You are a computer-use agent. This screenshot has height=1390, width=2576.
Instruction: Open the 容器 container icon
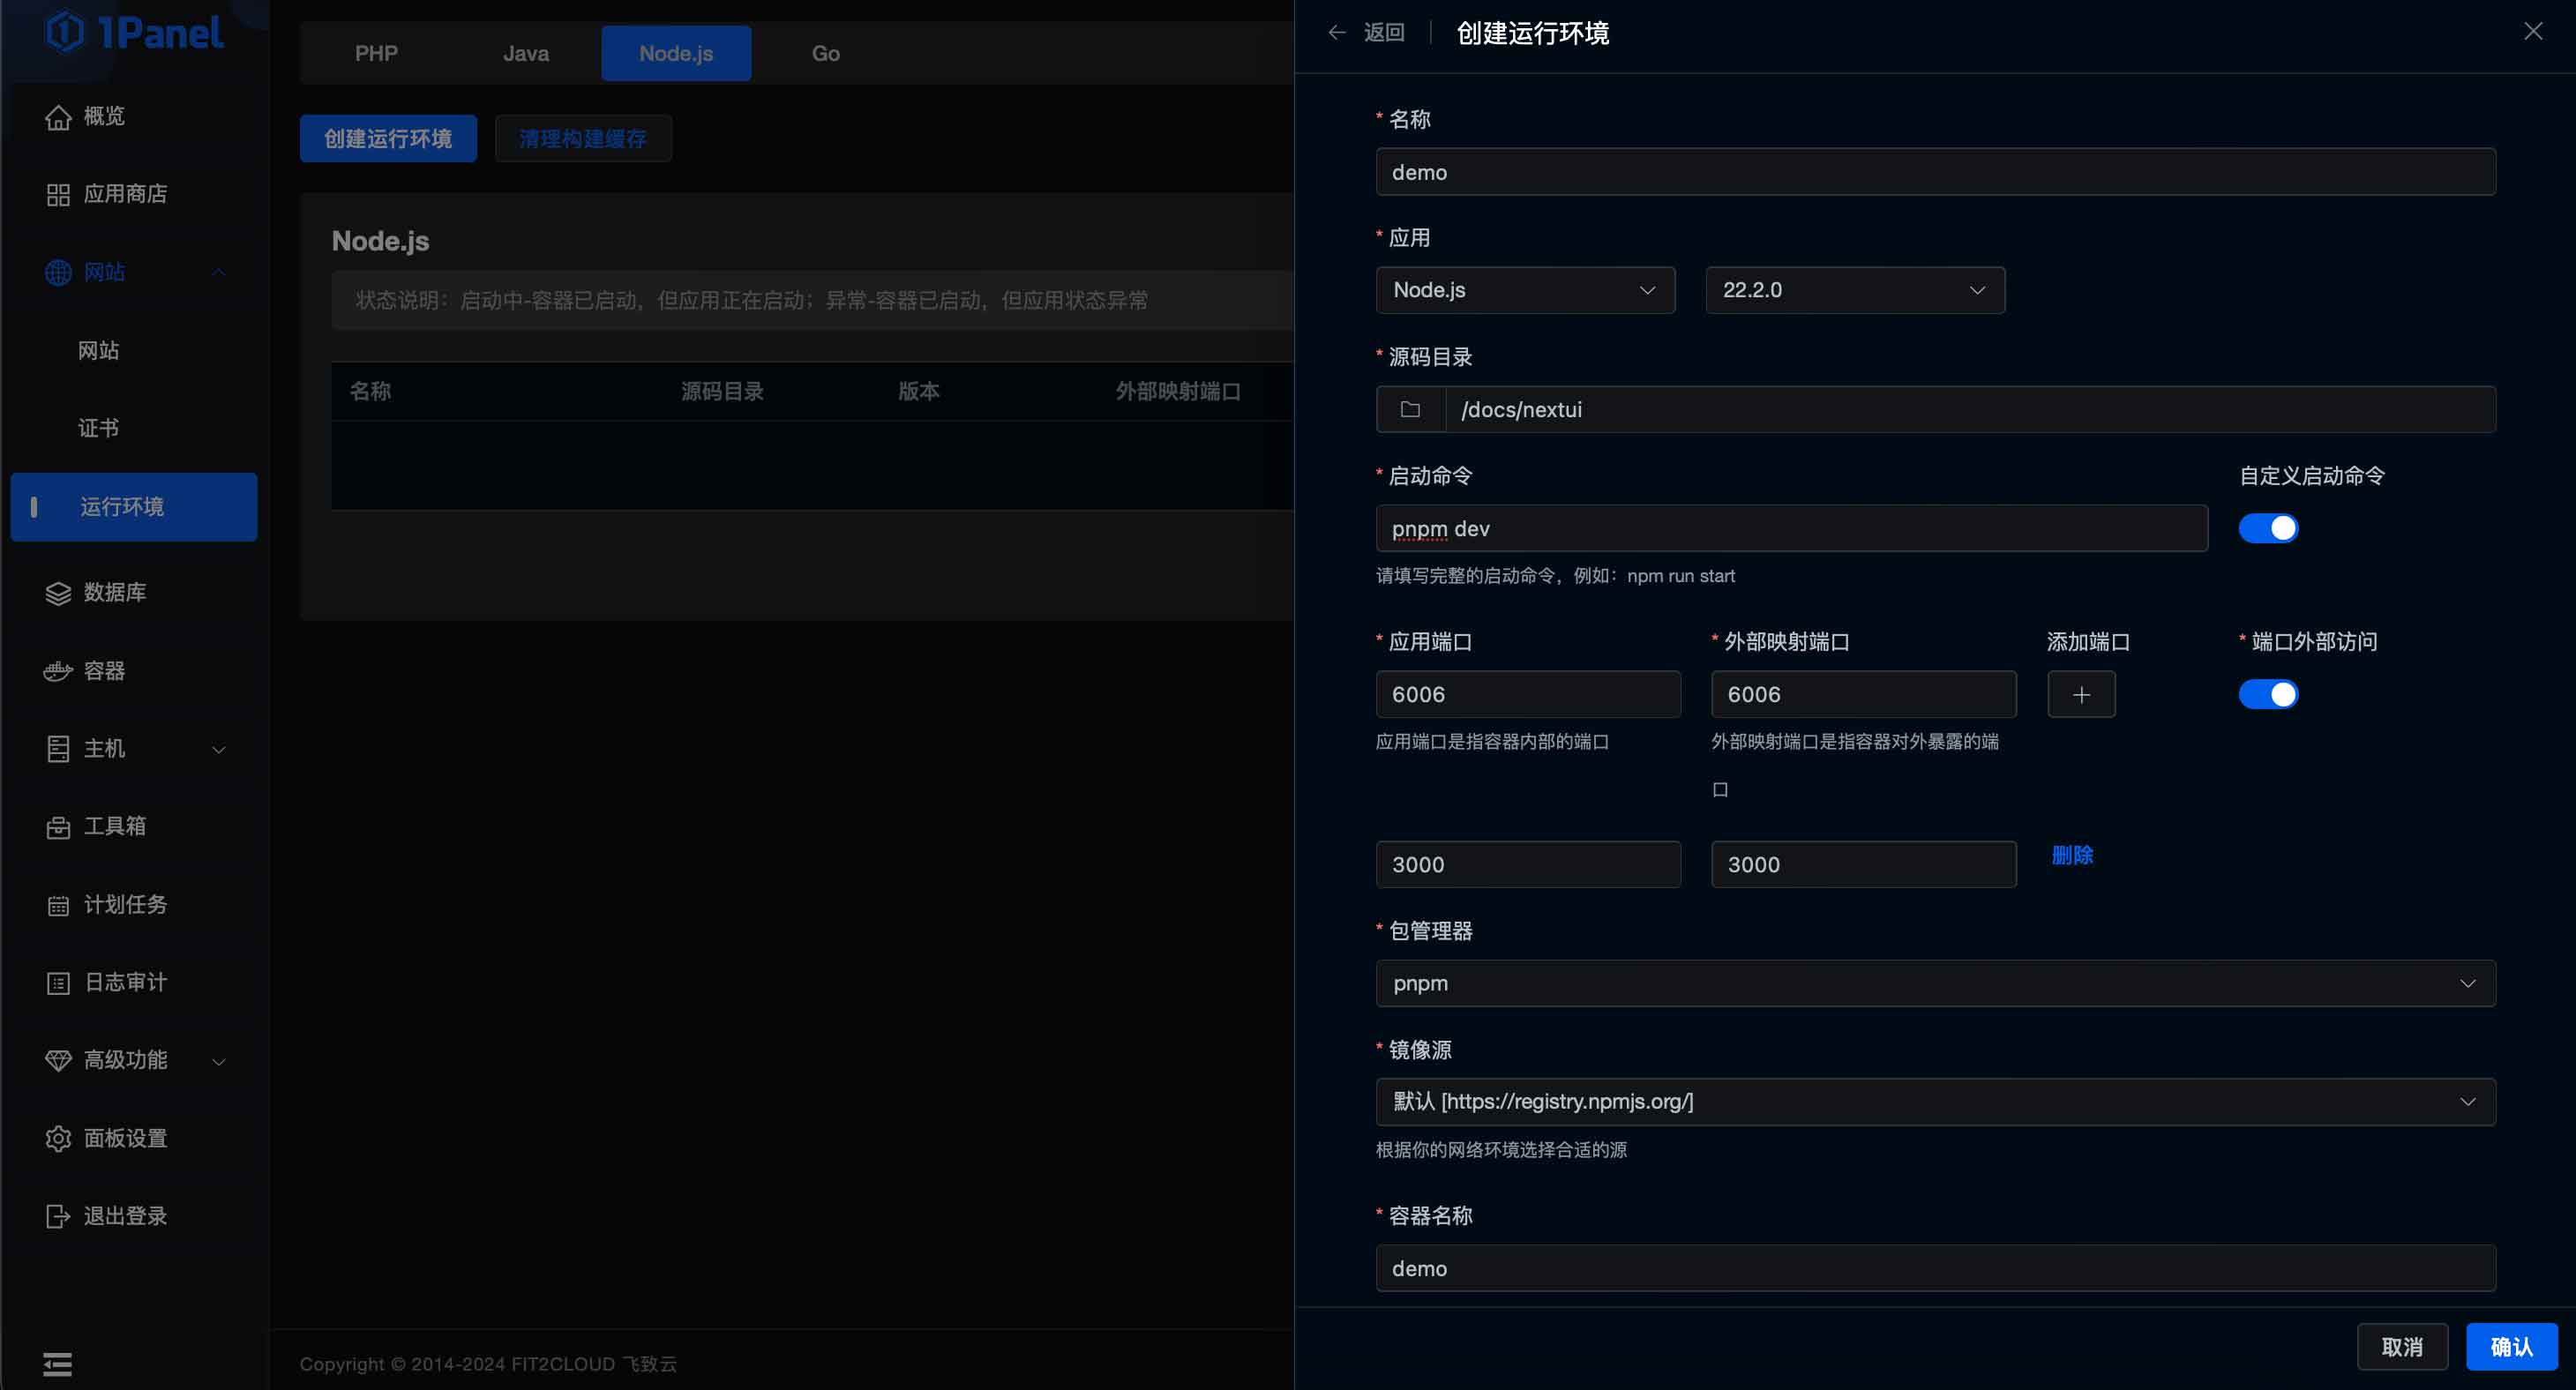58,671
